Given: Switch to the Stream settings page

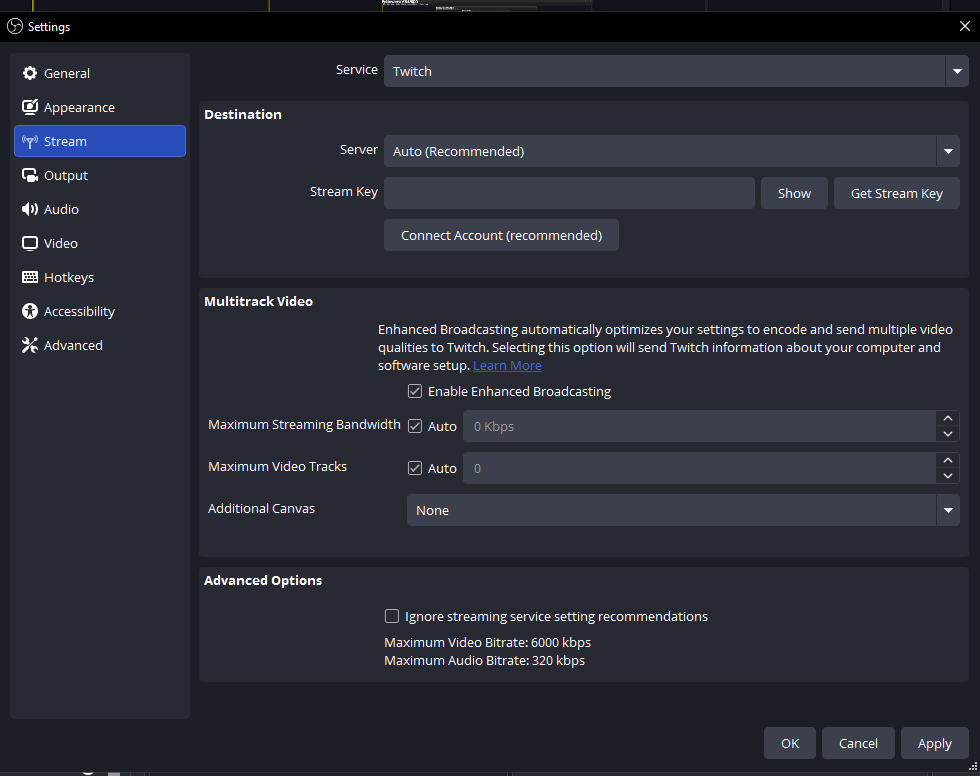Looking at the screenshot, I should tap(99, 141).
